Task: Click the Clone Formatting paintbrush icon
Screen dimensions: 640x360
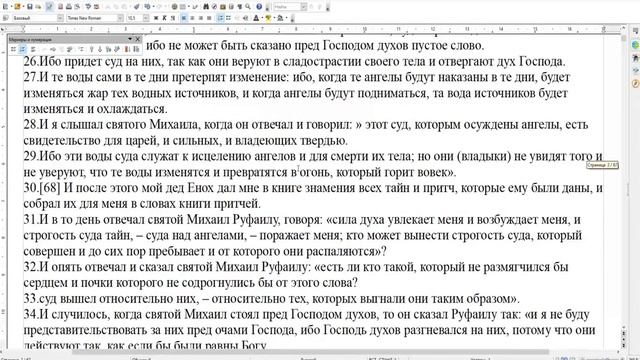Action: click(x=137, y=7)
